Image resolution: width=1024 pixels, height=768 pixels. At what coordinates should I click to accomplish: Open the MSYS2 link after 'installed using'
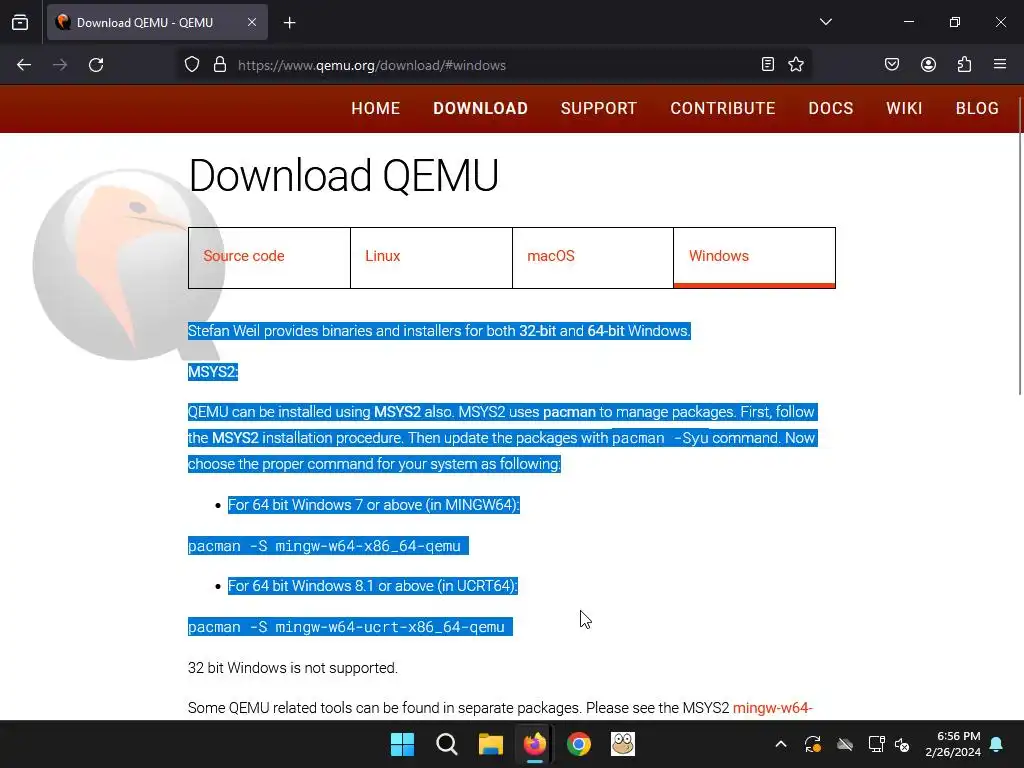[397, 412]
